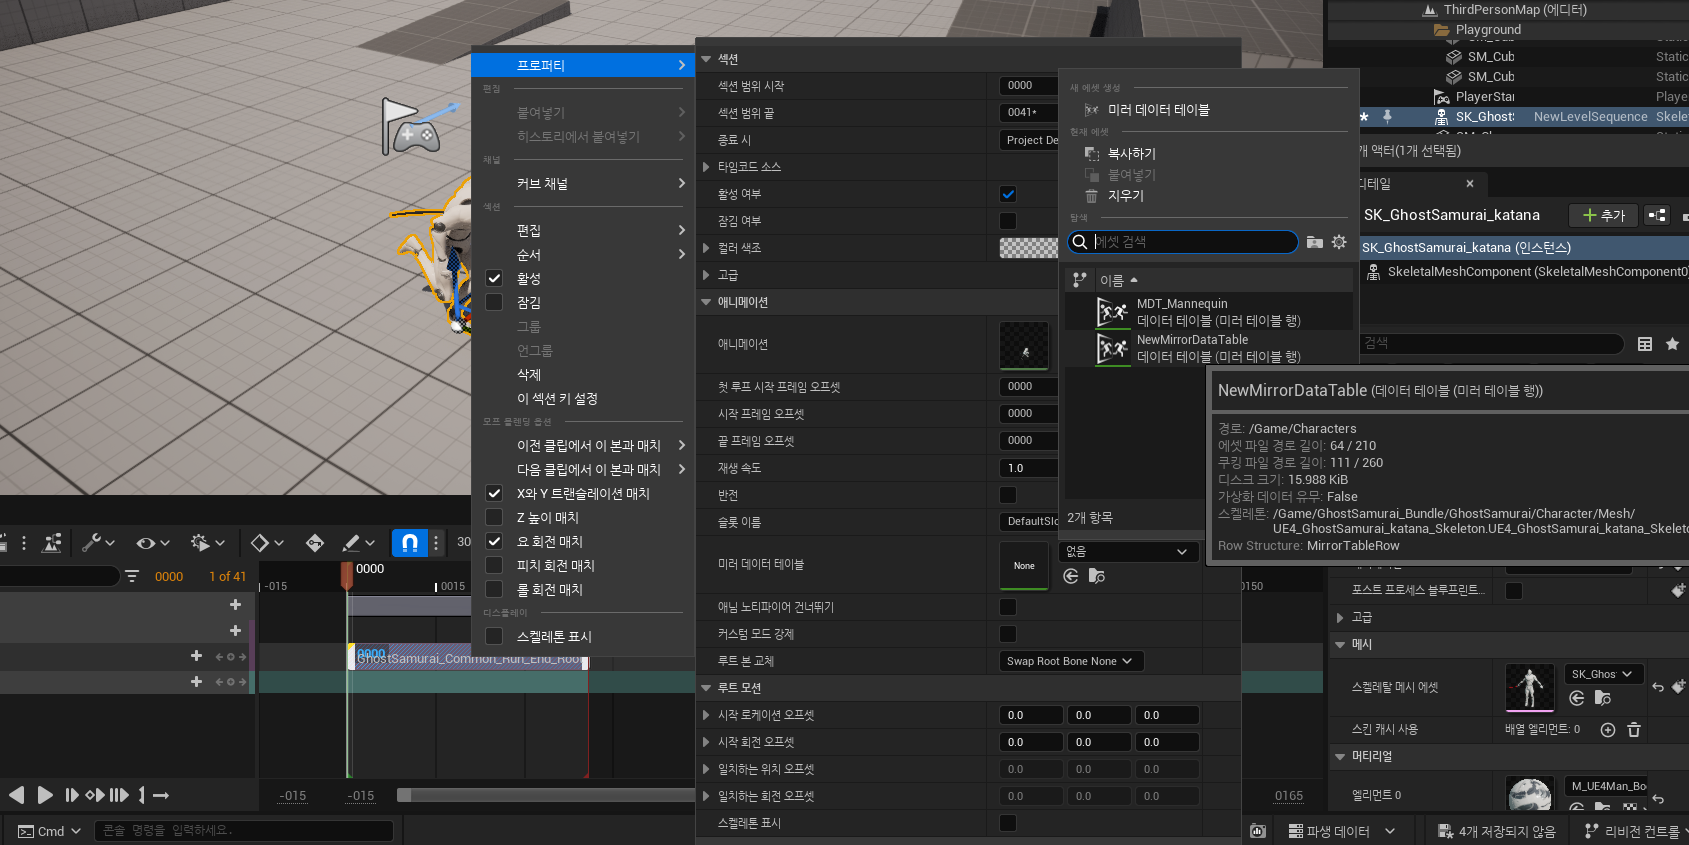The height and width of the screenshot is (845, 1689).
Task: Click the 컬러 색조 color swatch
Action: [x=1028, y=248]
